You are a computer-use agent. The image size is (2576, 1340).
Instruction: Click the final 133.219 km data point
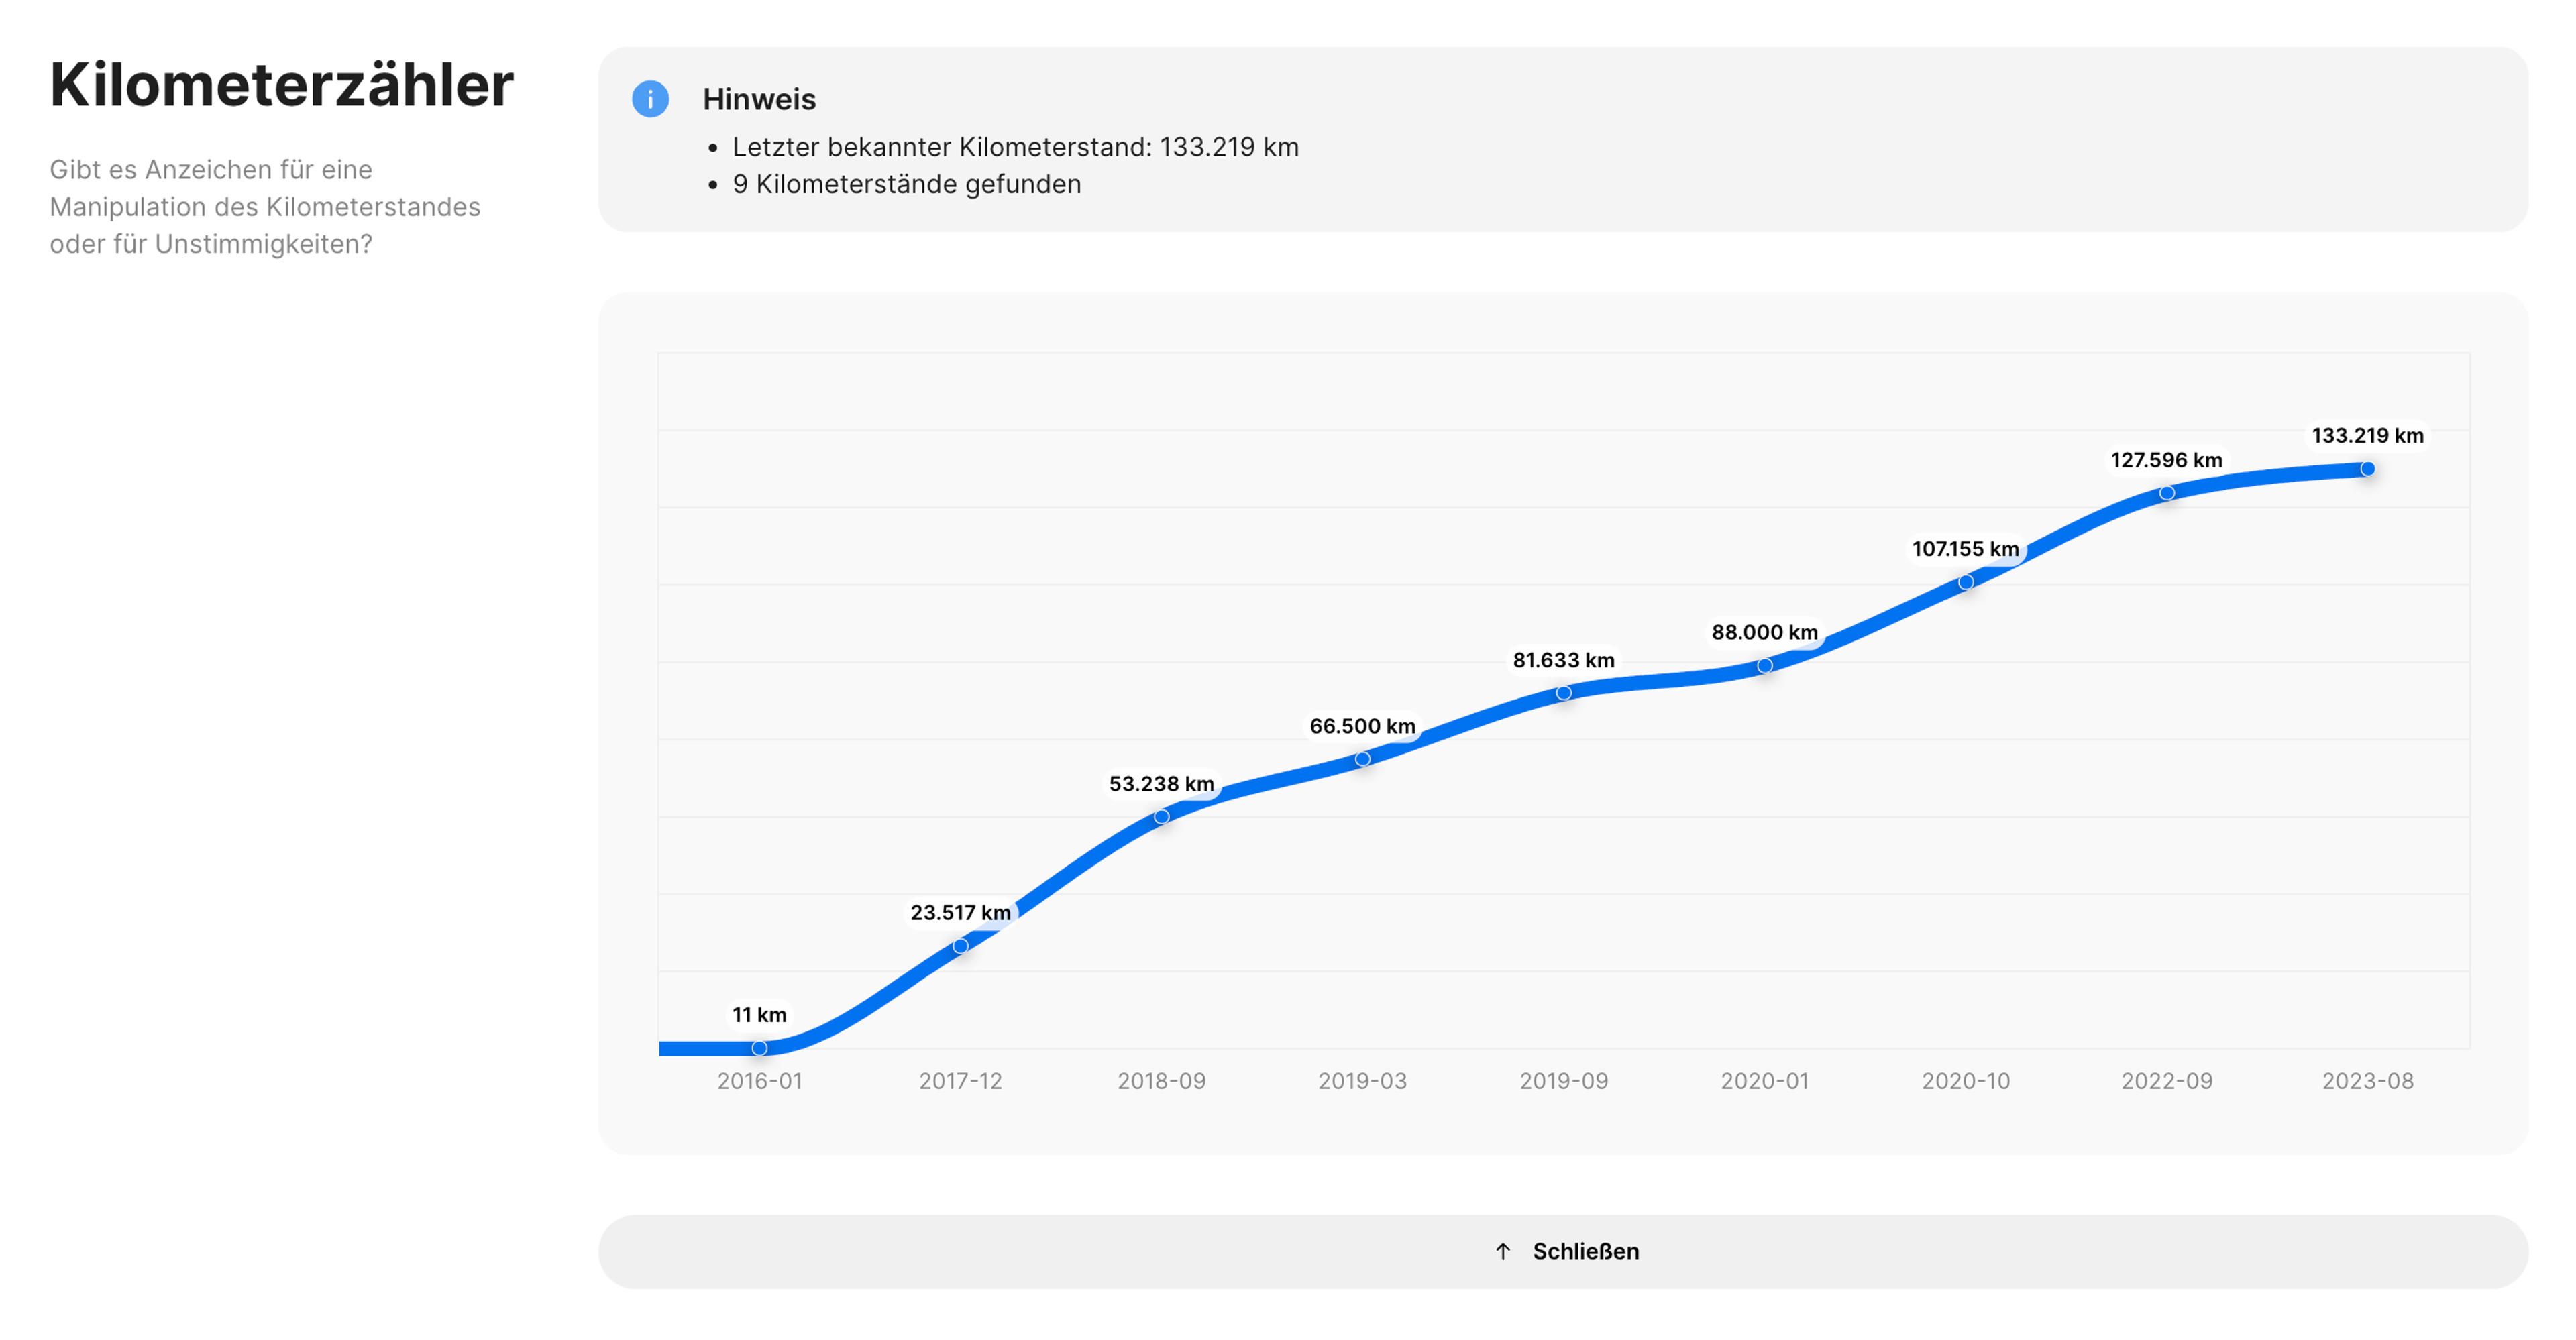click(2368, 469)
